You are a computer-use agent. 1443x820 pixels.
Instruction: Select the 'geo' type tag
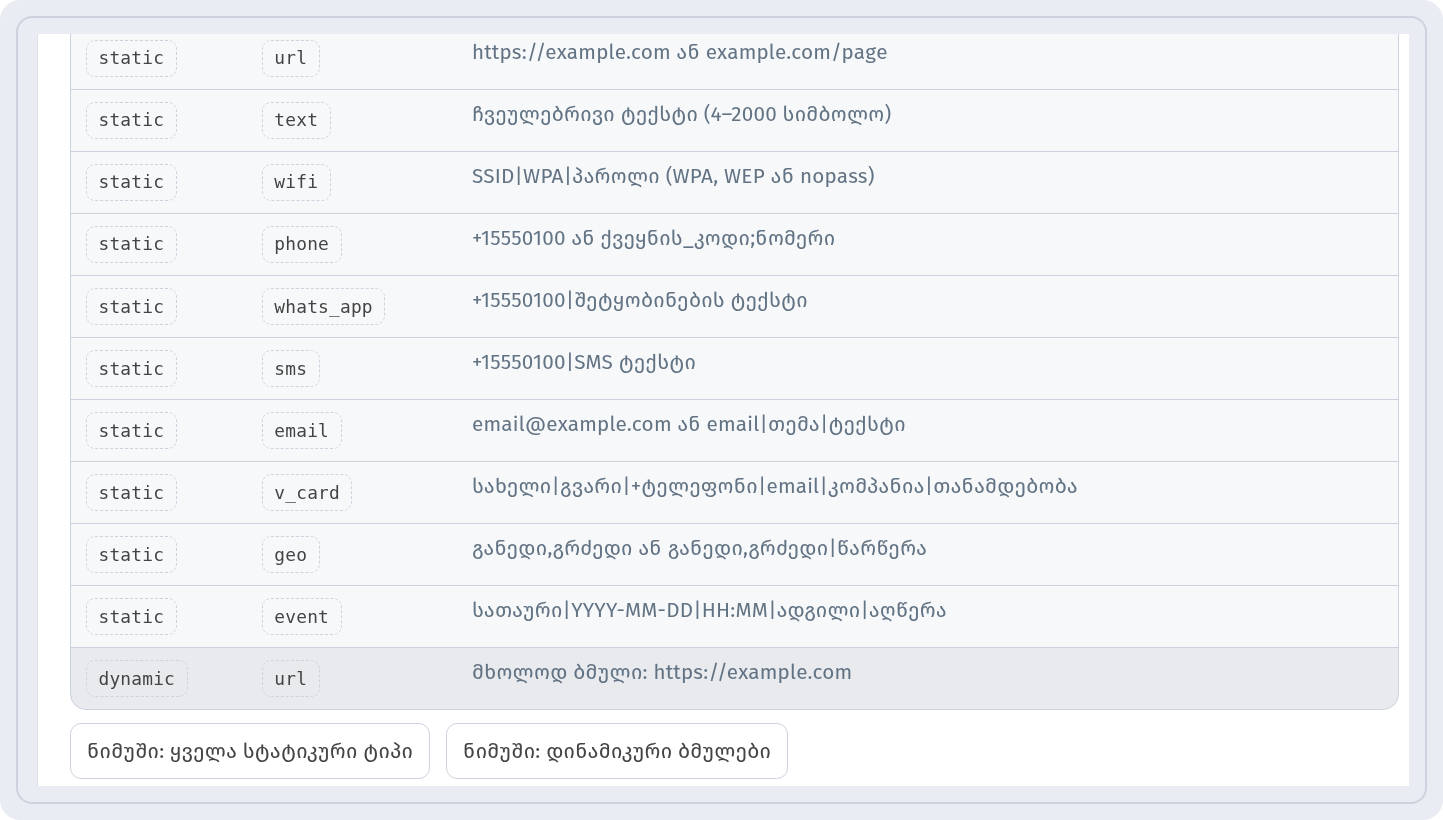[x=291, y=555]
